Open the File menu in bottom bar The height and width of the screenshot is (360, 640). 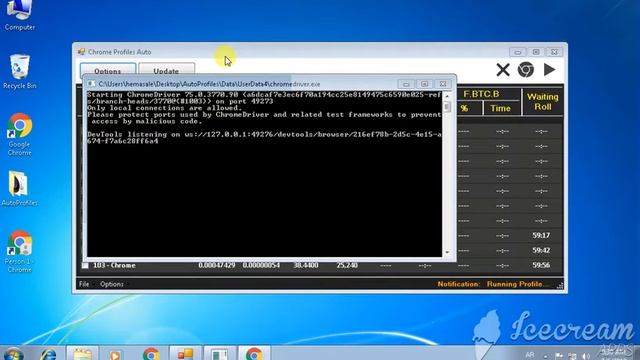84,284
